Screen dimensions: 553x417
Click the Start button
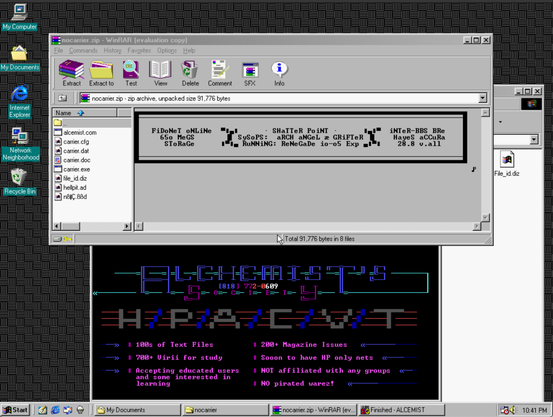click(15, 410)
